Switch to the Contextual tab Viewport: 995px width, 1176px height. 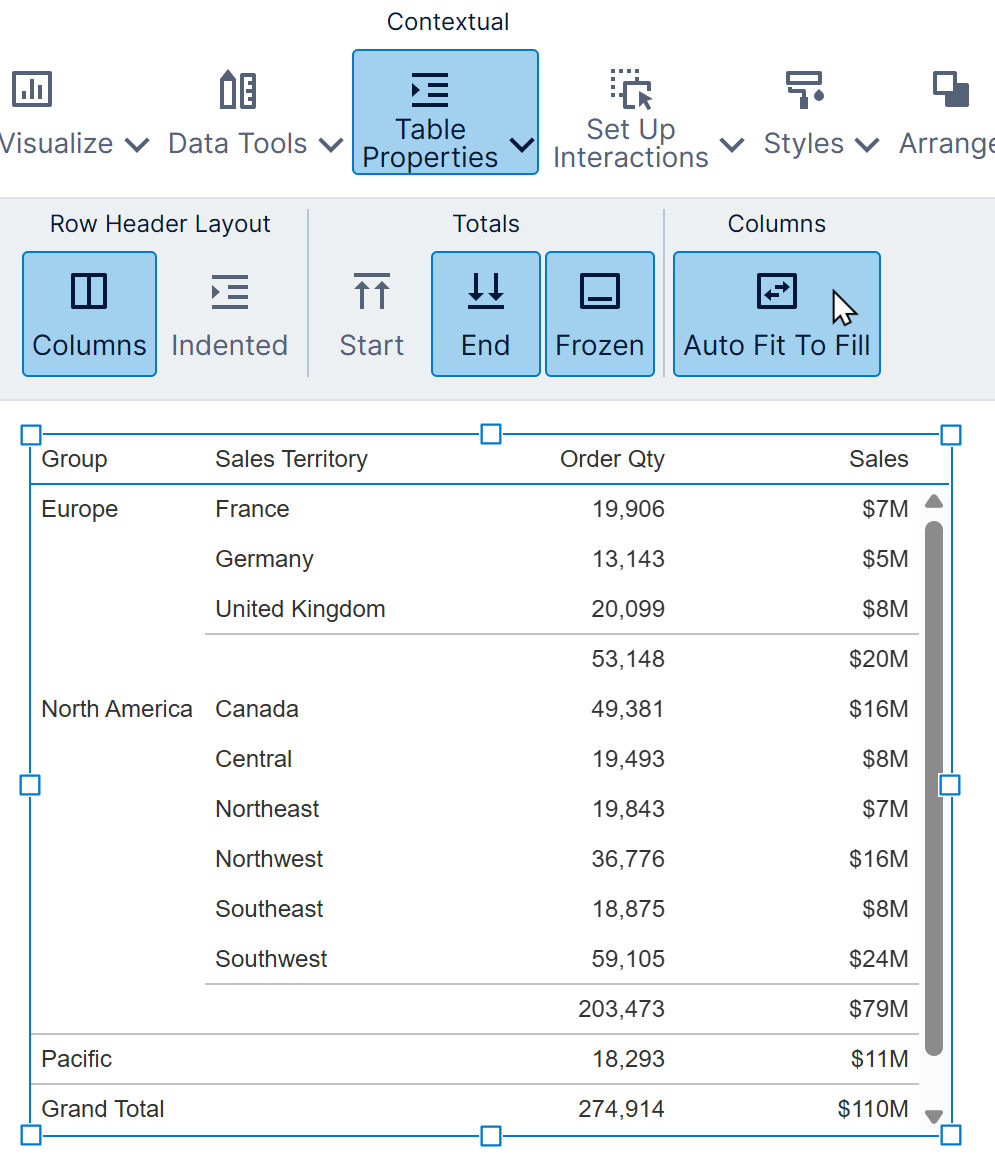point(447,21)
